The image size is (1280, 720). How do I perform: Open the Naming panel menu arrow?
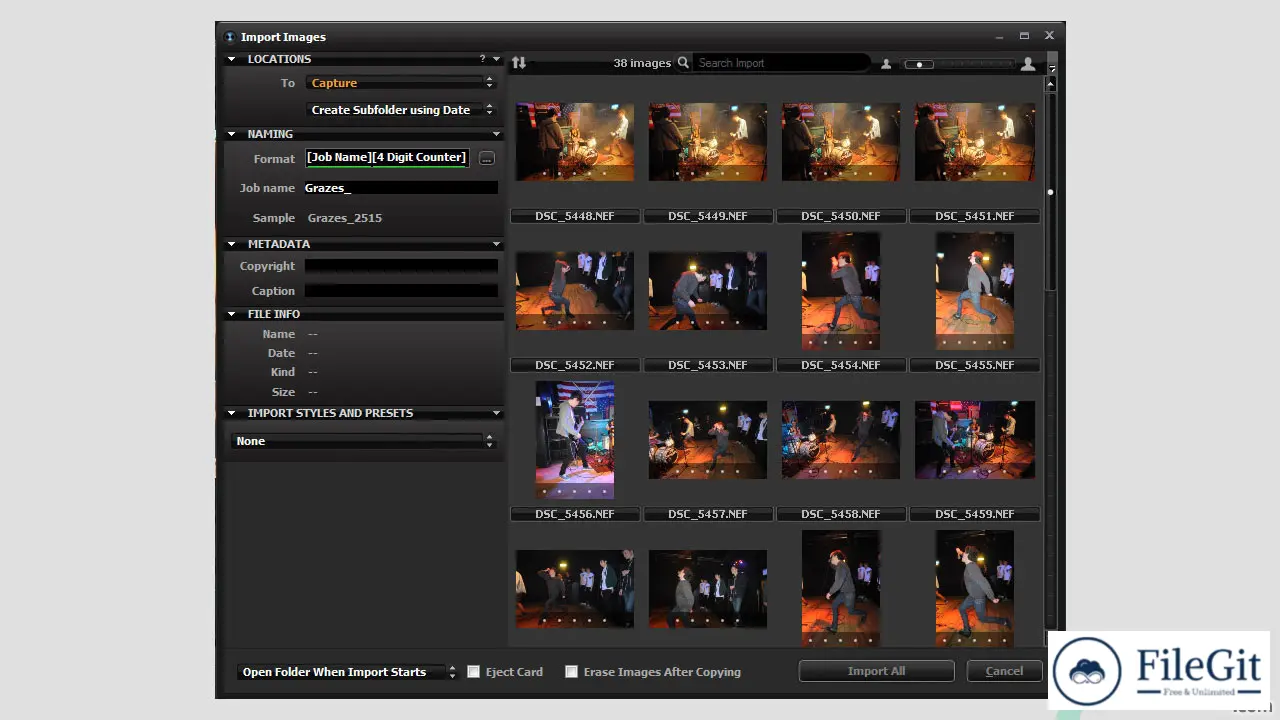pyautogui.click(x=496, y=134)
